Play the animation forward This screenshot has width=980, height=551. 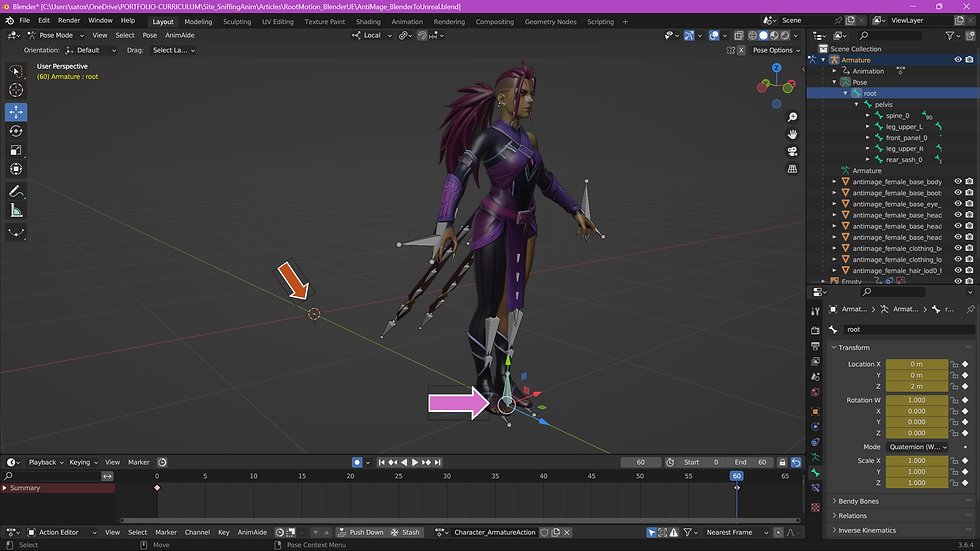pos(415,462)
